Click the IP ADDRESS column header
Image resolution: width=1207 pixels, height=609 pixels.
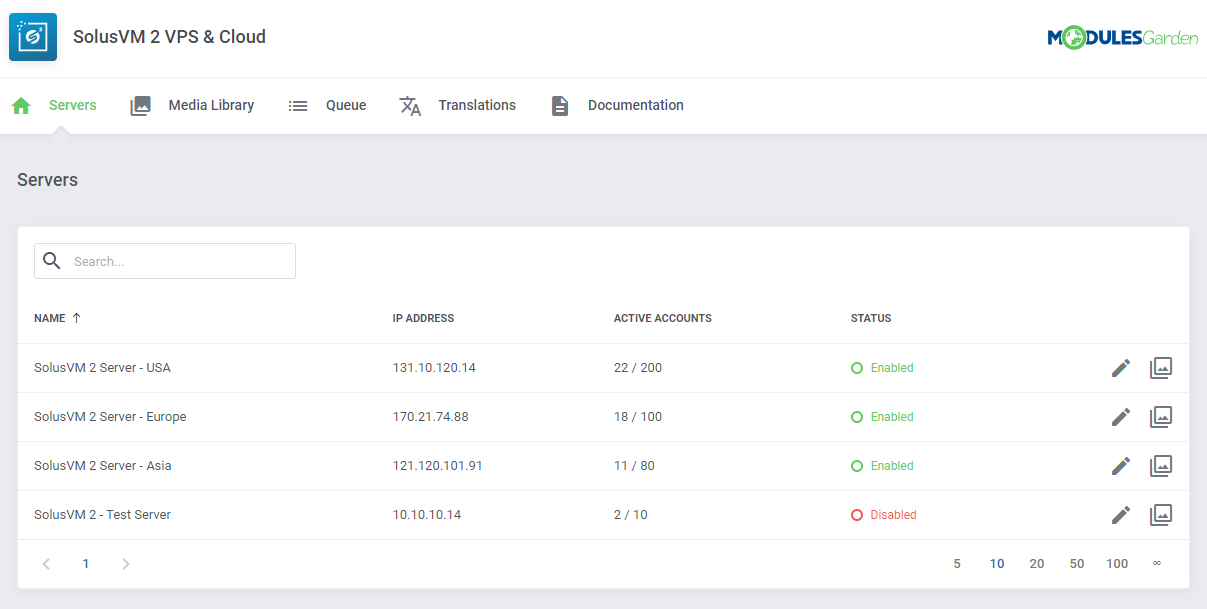pos(423,318)
